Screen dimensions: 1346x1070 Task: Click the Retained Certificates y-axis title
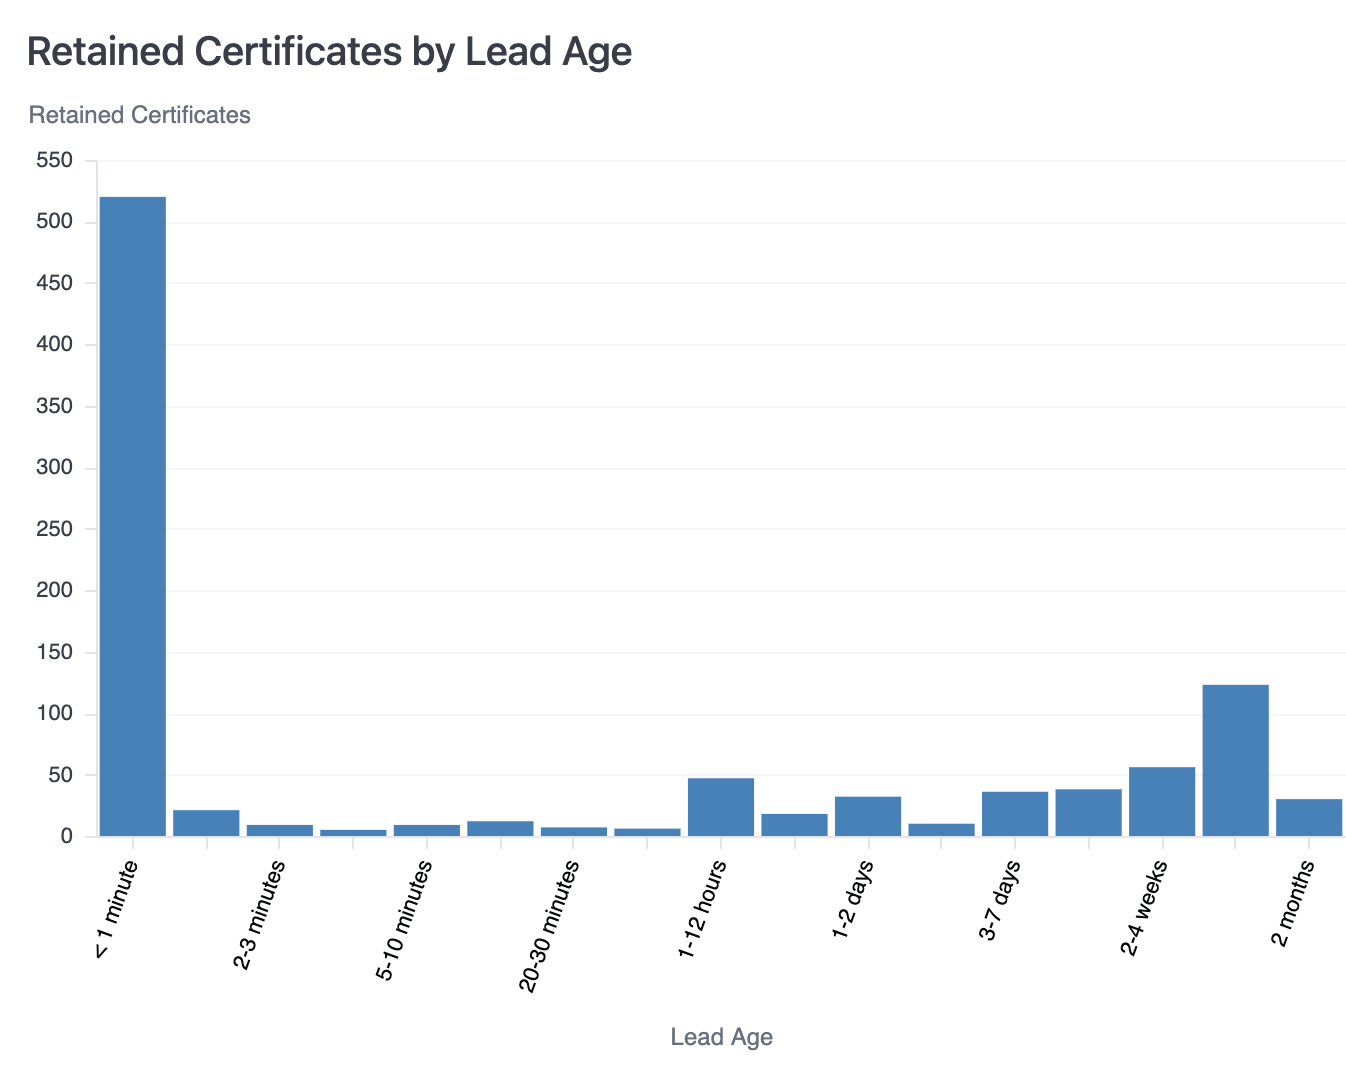click(x=140, y=115)
